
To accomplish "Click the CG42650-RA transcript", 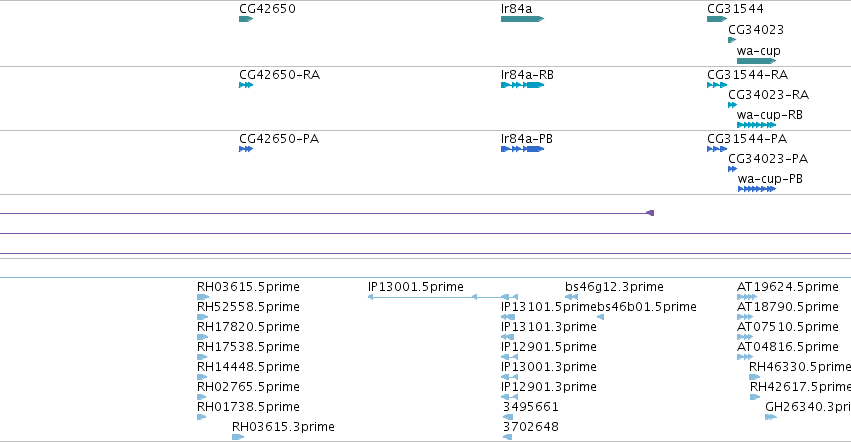I will (246, 85).
